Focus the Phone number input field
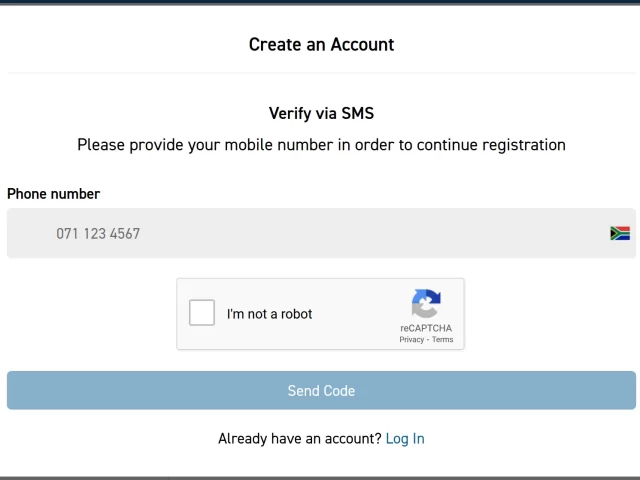640x480 pixels. [321, 233]
